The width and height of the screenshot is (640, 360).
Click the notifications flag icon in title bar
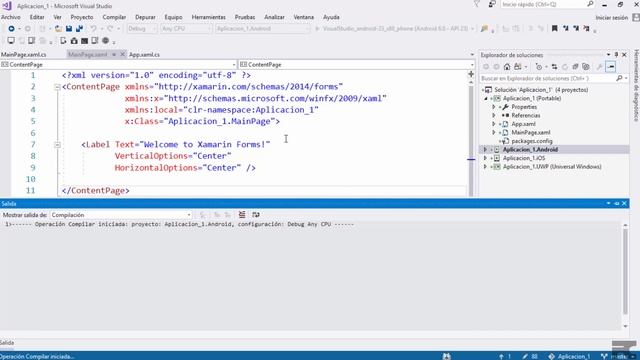pos(476,4)
